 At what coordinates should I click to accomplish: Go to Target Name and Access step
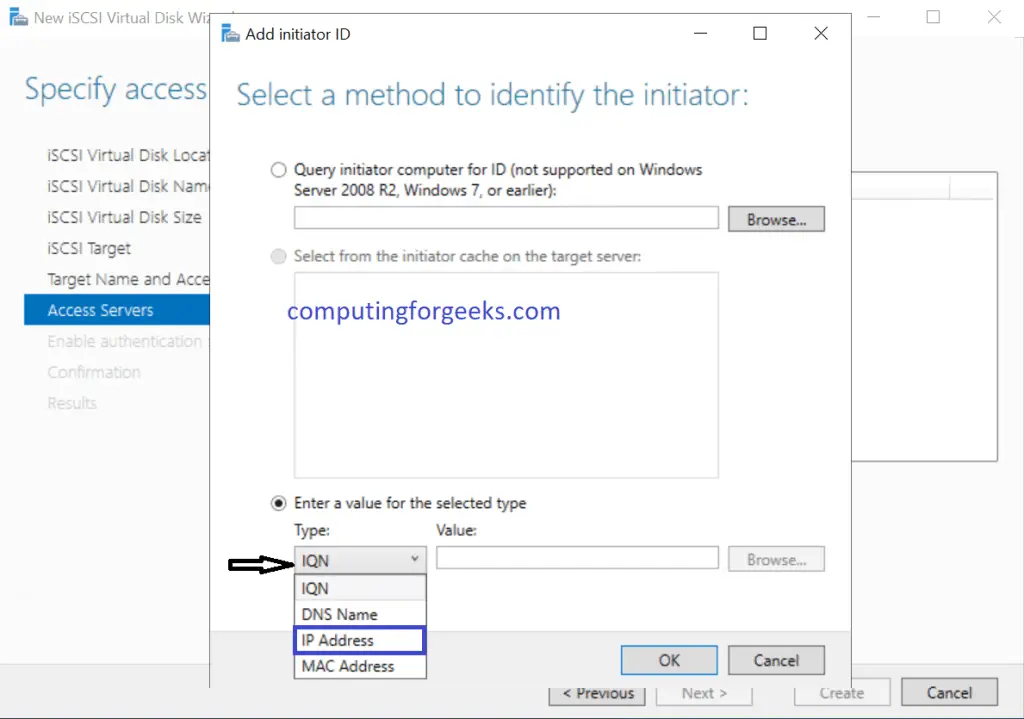click(128, 280)
